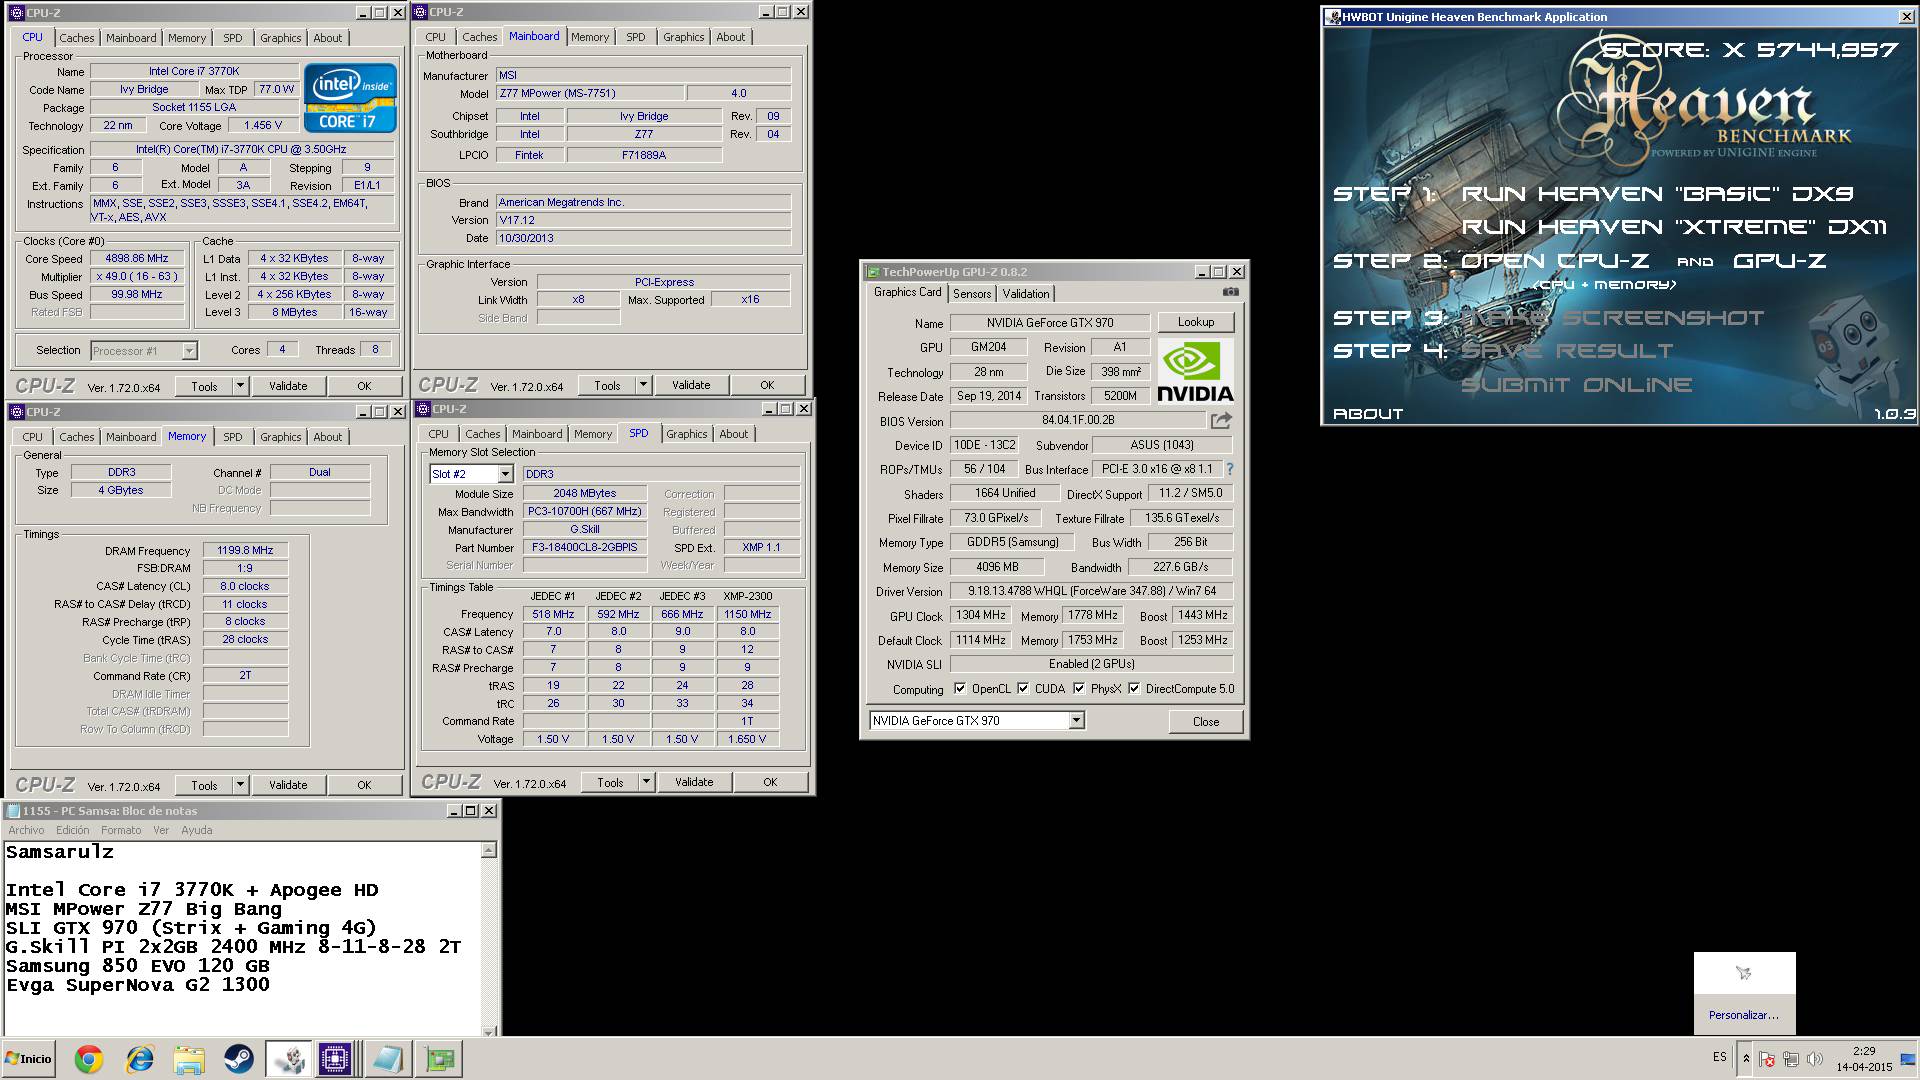Switch to SPD tab in Memory window
The image size is (1920, 1080).
[233, 437]
